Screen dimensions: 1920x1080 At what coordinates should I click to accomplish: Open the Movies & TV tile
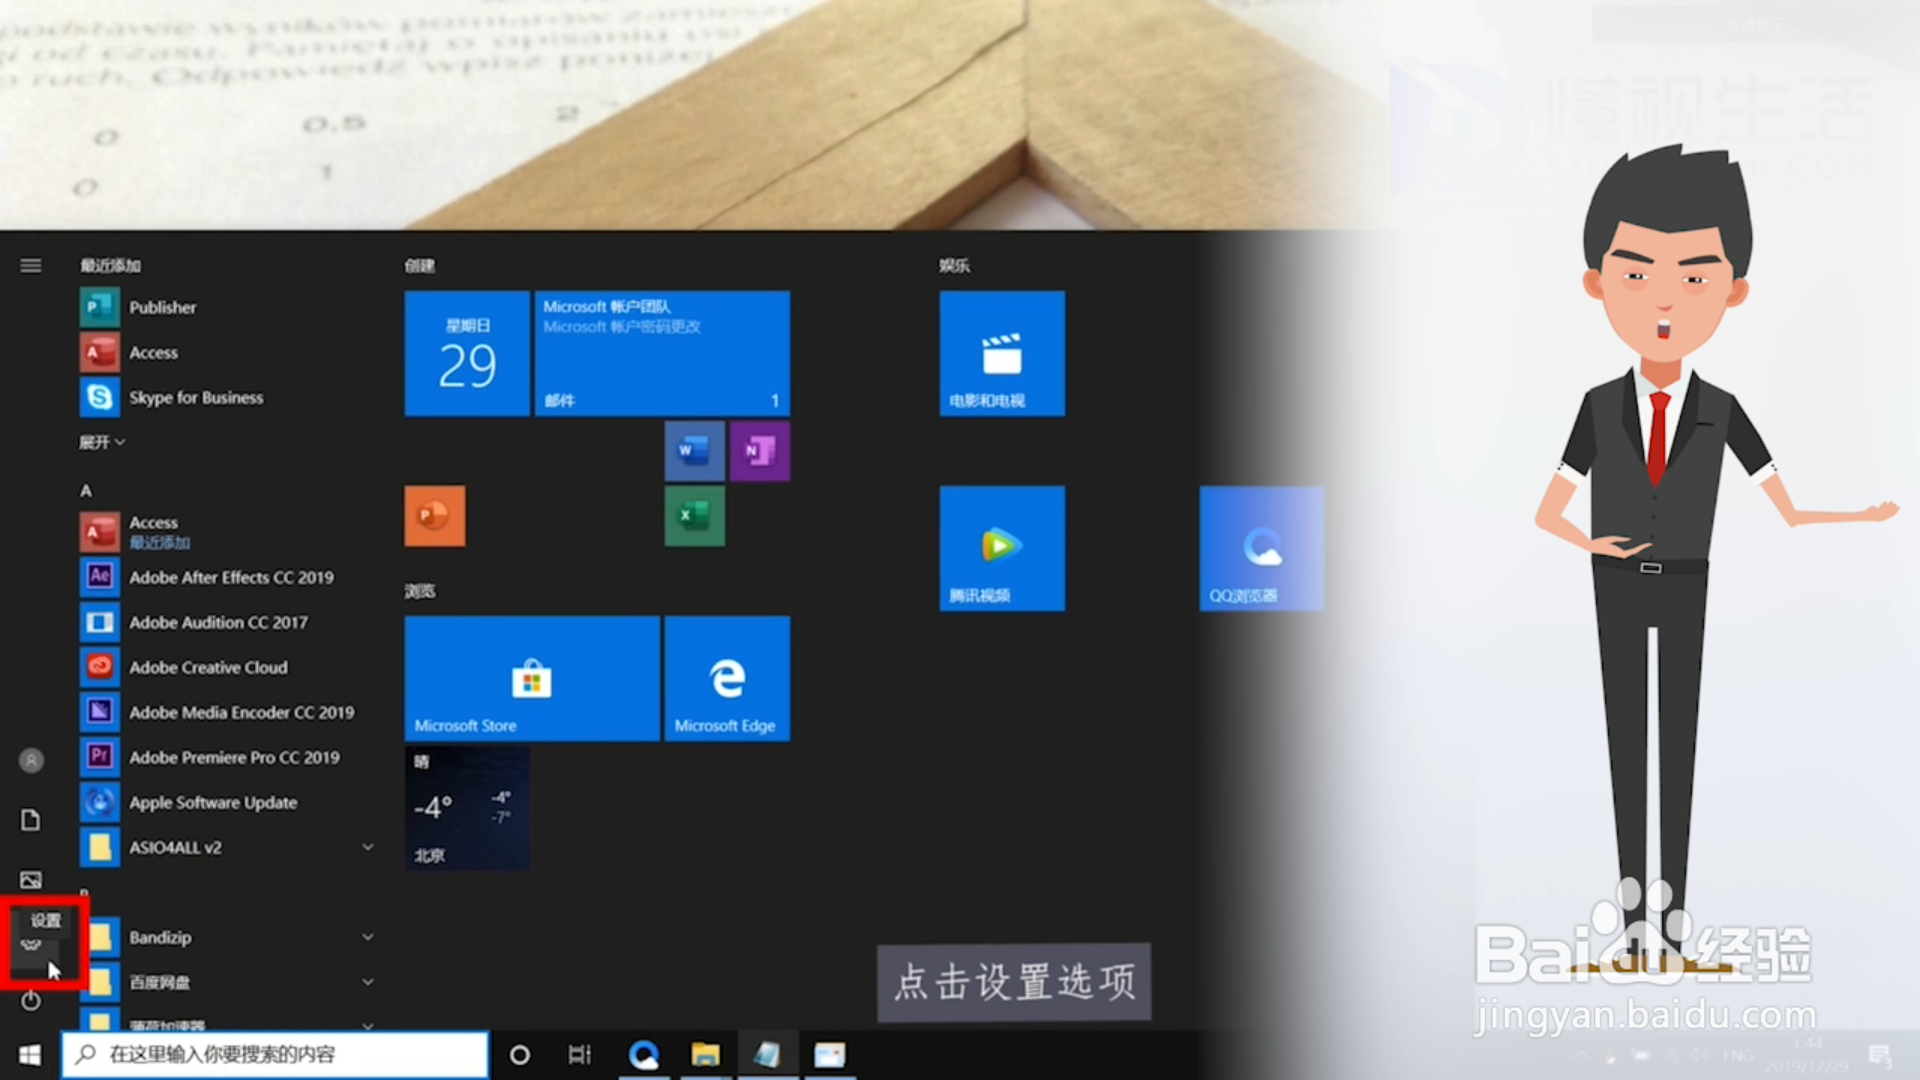tap(1001, 353)
